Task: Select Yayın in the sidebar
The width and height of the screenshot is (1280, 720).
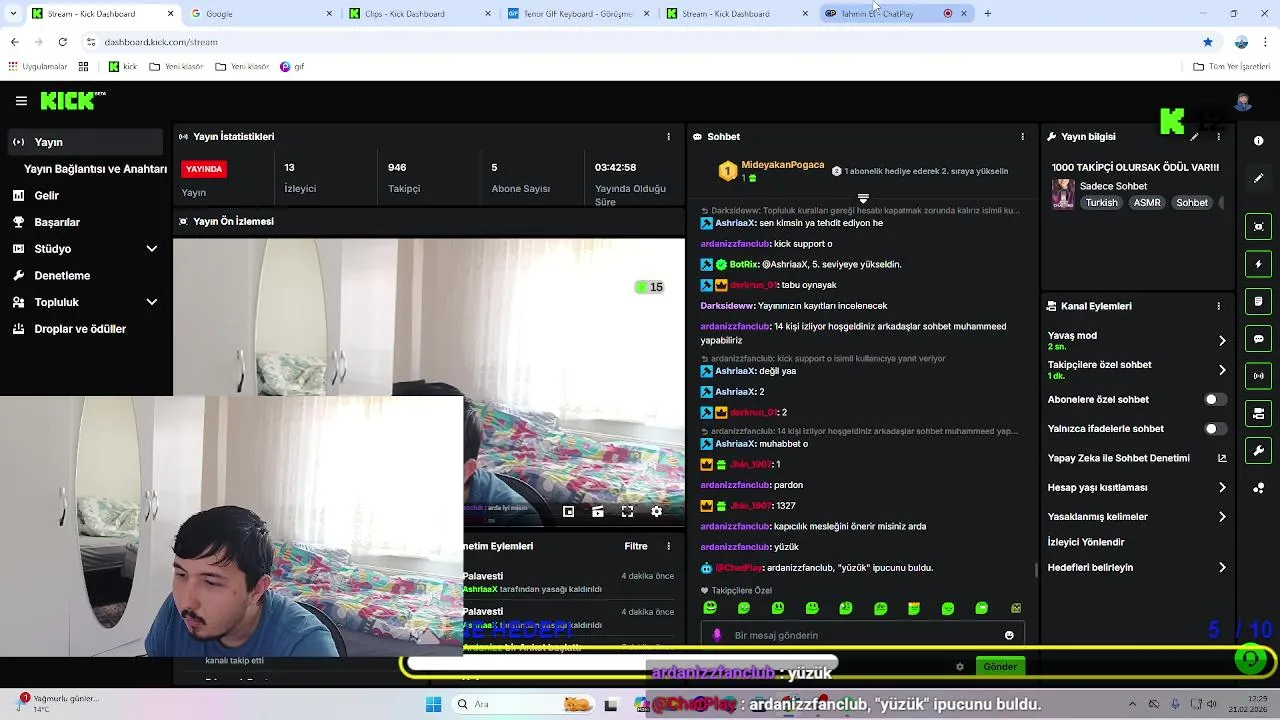Action: tap(85, 142)
